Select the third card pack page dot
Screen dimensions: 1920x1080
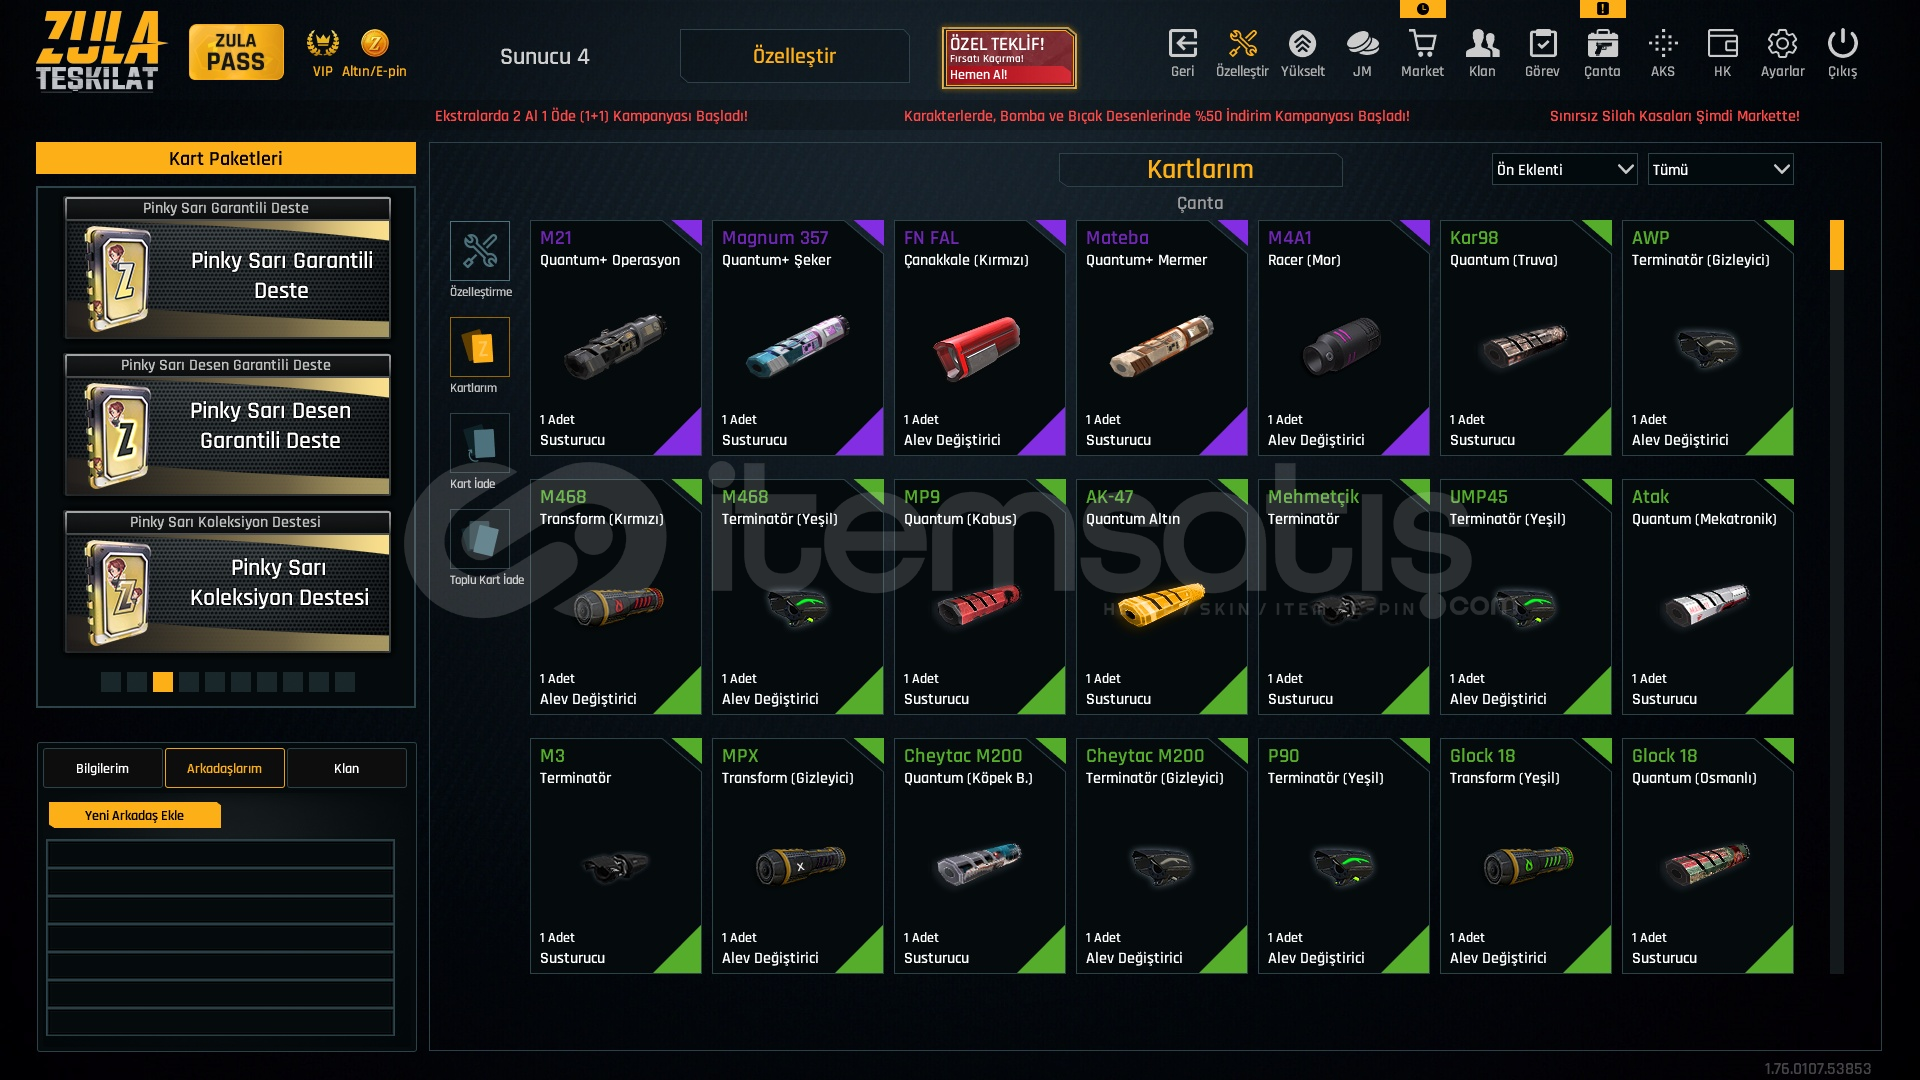[x=163, y=682]
